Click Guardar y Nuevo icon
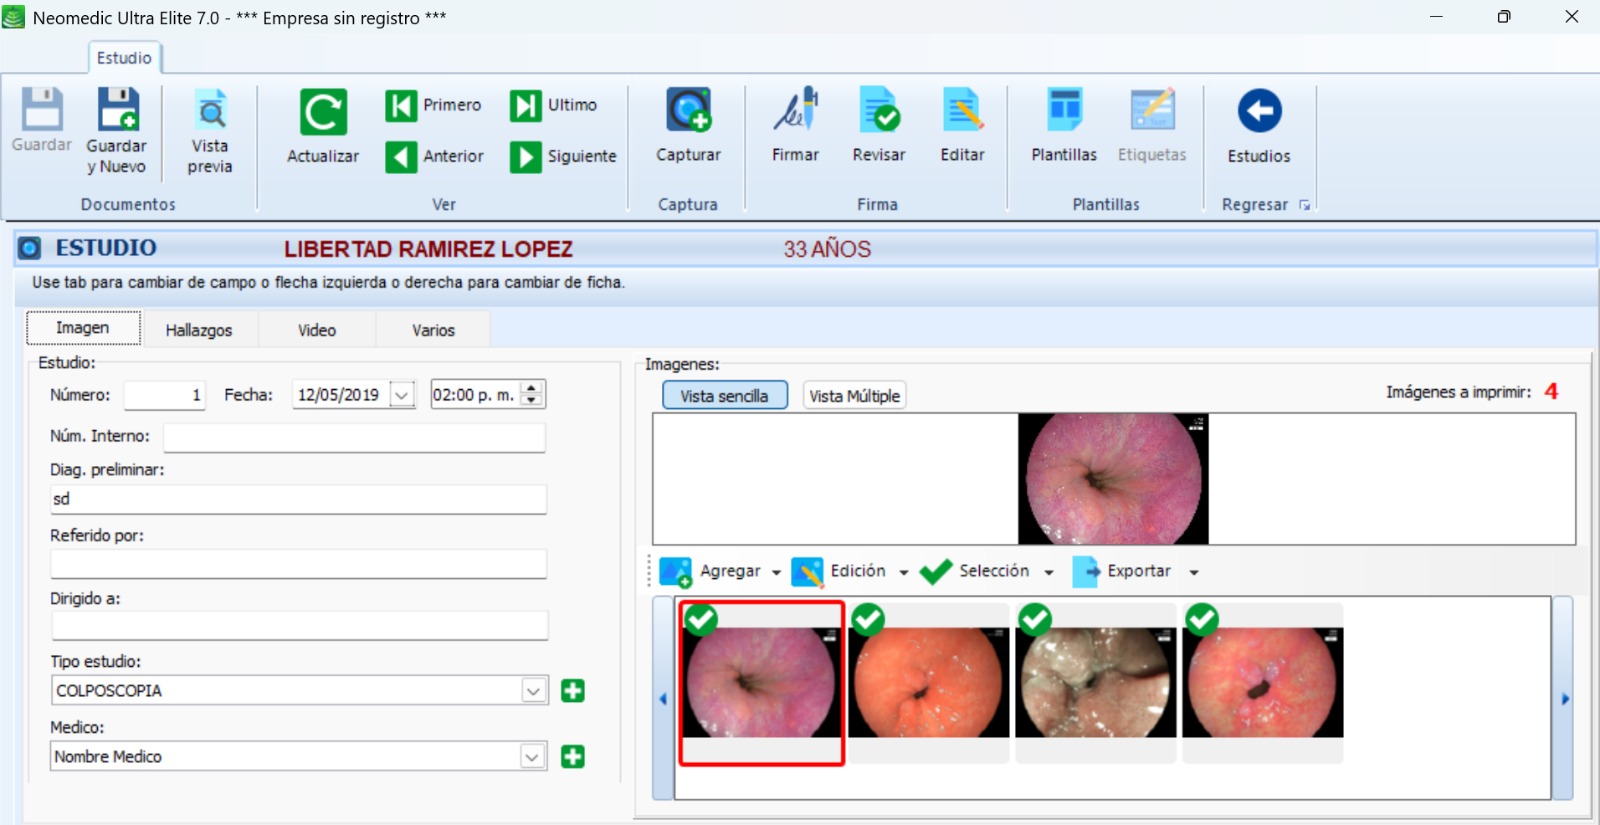The width and height of the screenshot is (1600, 825). point(117,110)
